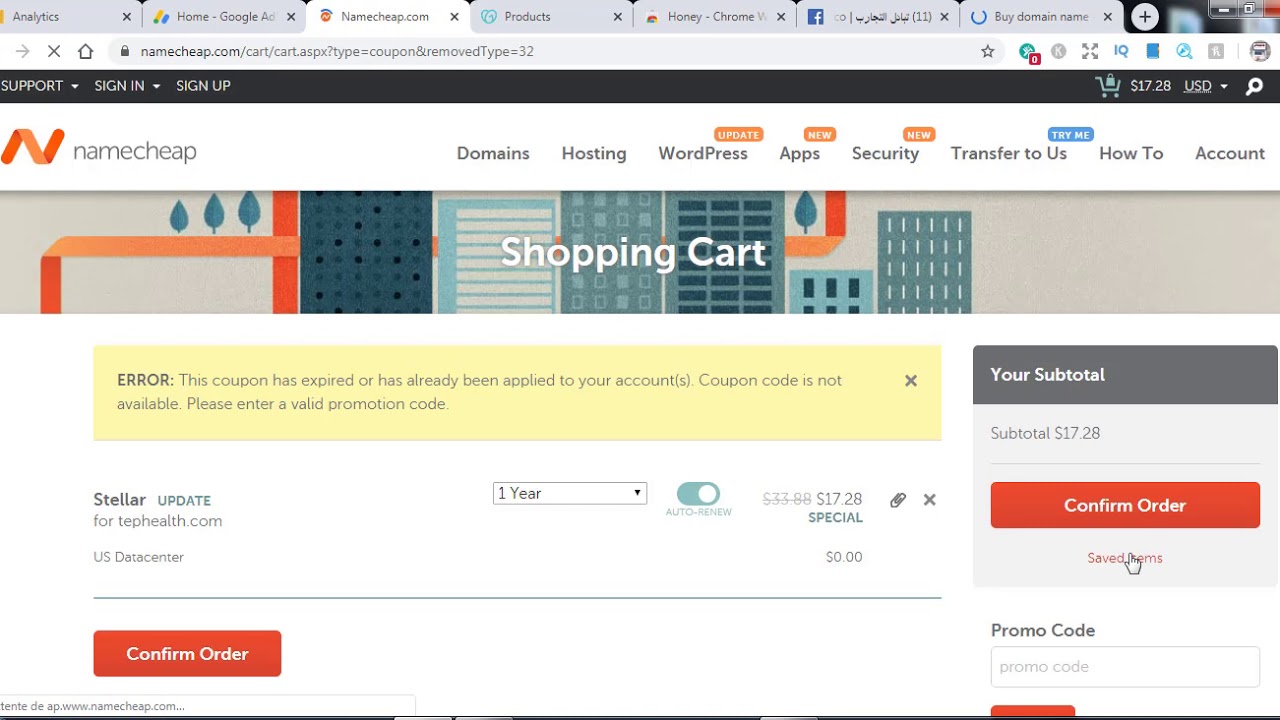Remove the Stellar item with X icon

[930, 500]
